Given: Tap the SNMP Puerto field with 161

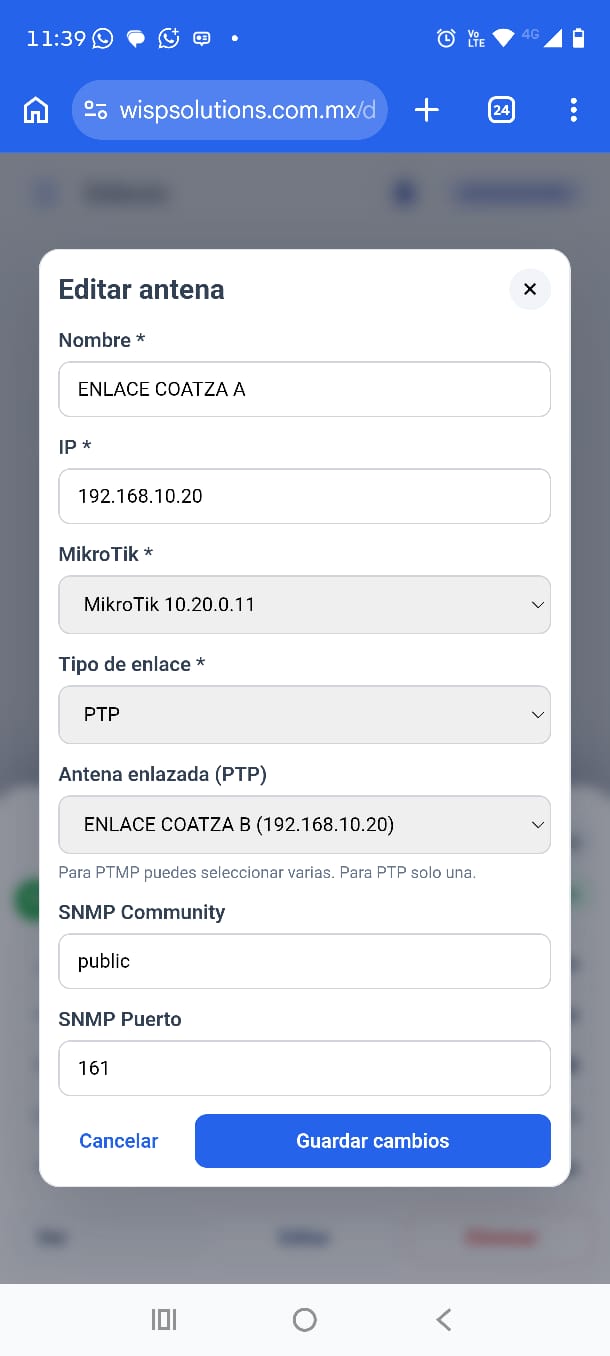Looking at the screenshot, I should (305, 1068).
